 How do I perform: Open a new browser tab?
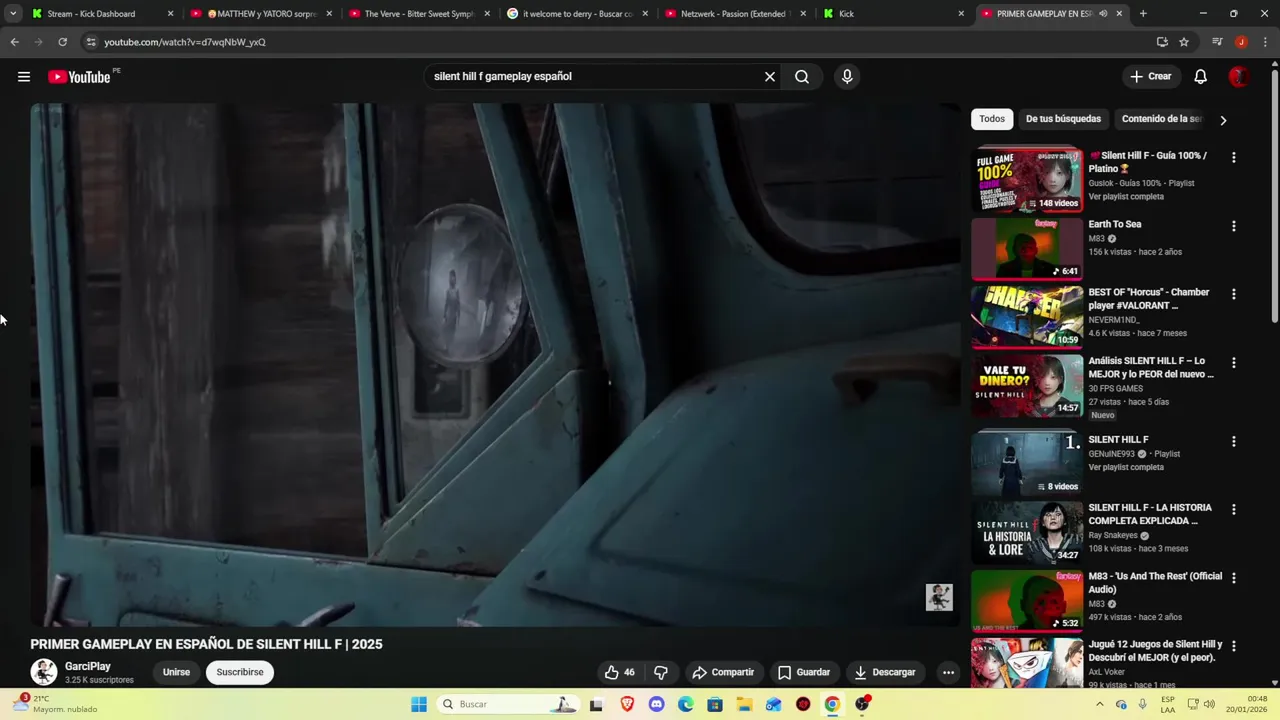(x=1143, y=14)
